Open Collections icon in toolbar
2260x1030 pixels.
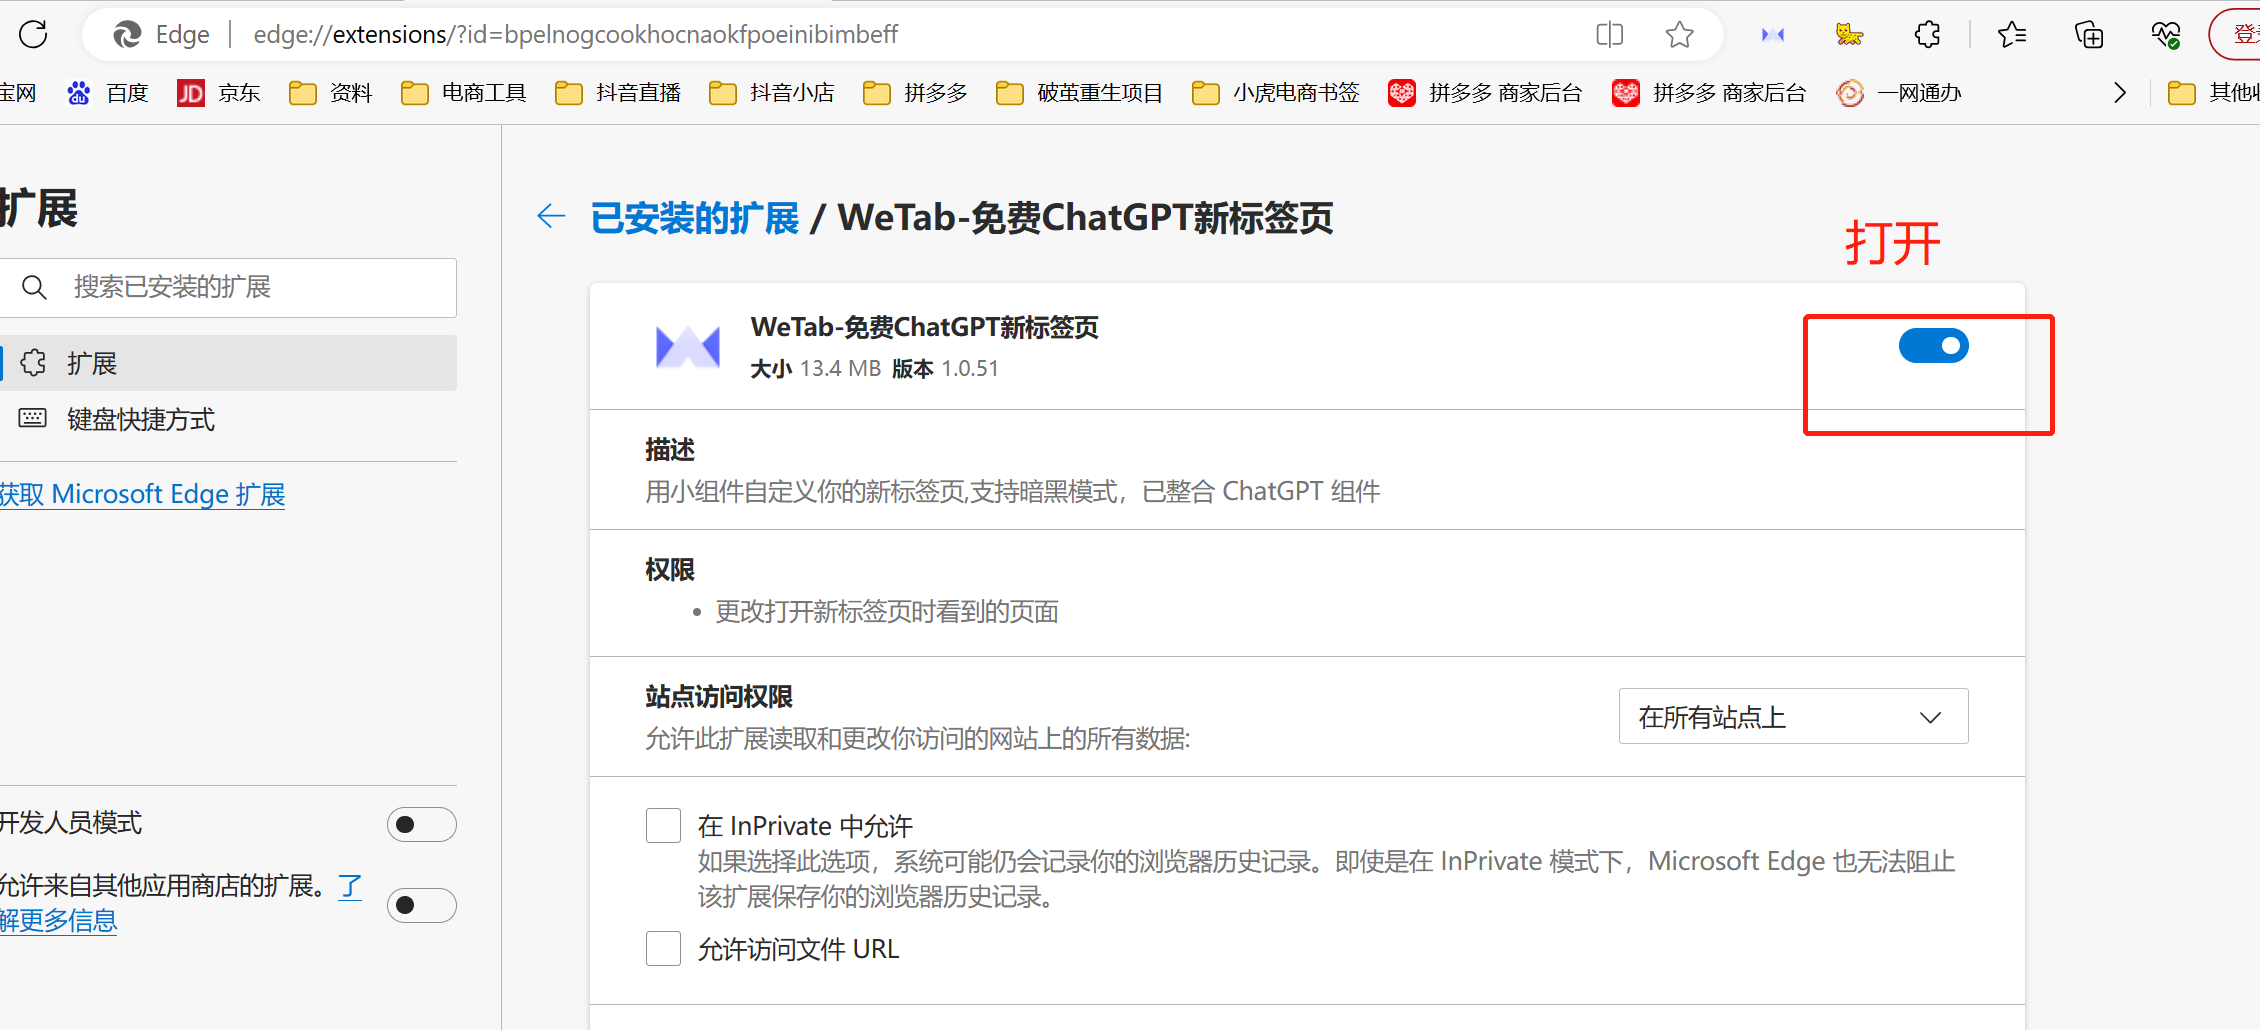pos(2089,35)
